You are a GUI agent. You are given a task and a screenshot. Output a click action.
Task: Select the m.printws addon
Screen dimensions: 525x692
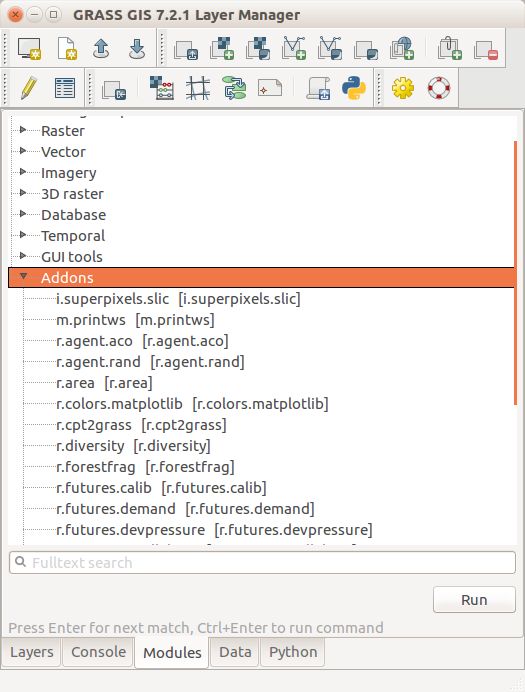(135, 320)
